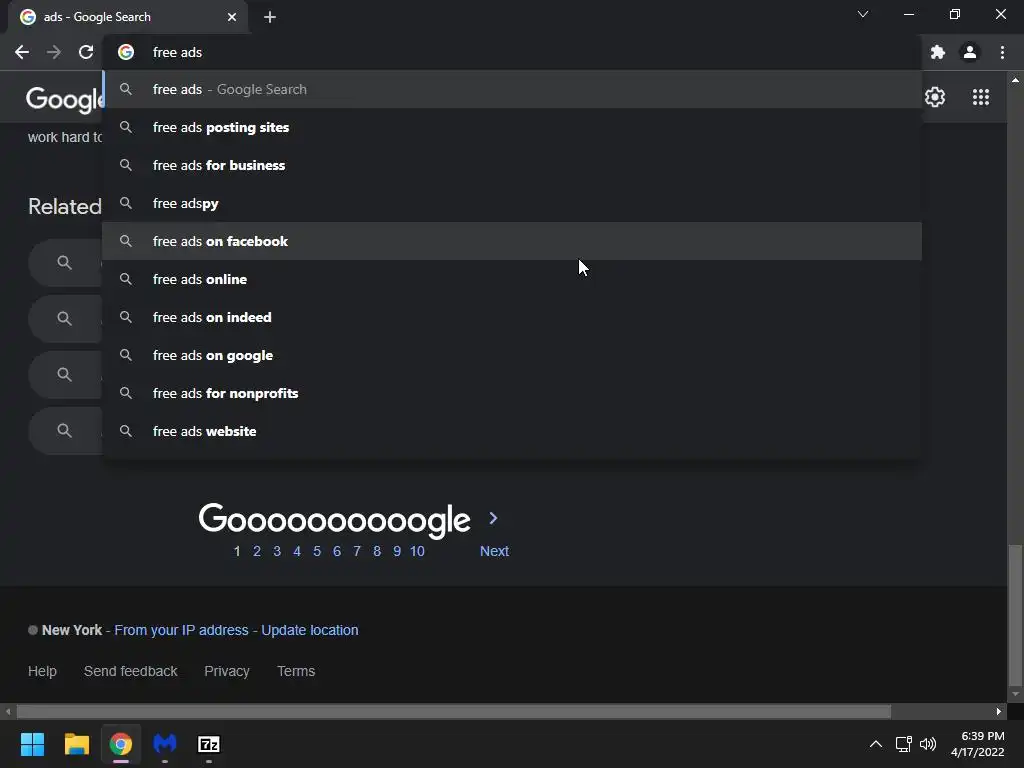1024x768 pixels.
Task: Open File Explorer from the taskbar
Action: click(76, 744)
